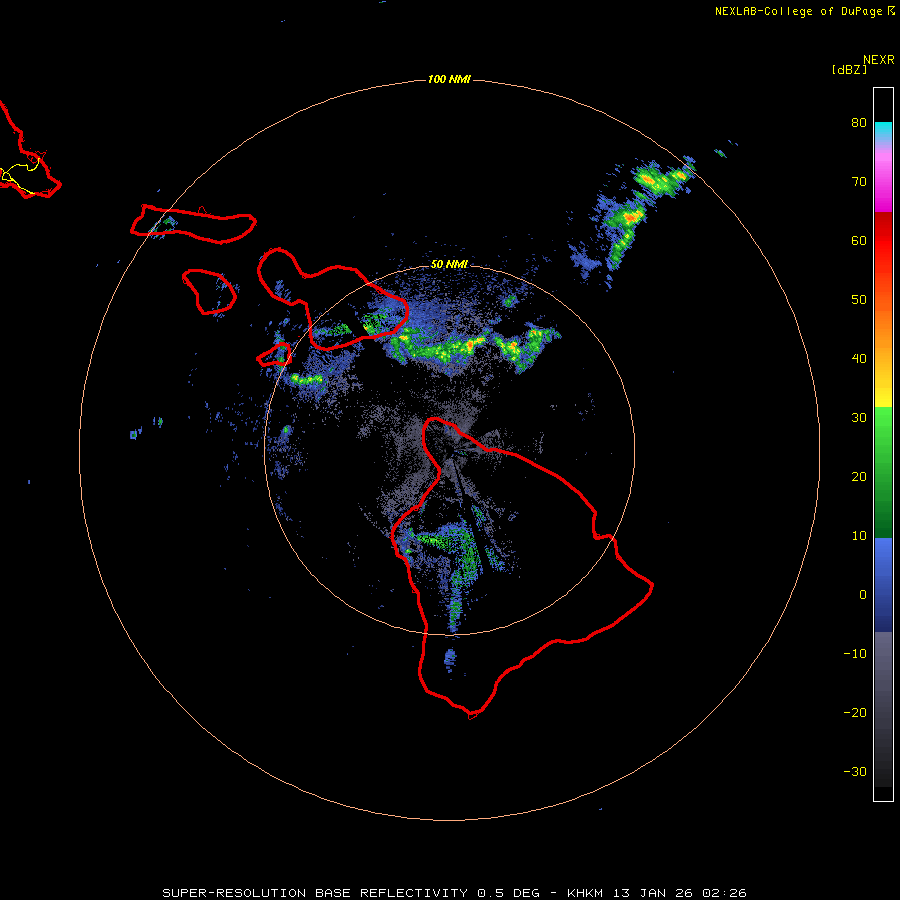
Task: Click the KHKM 13 JAN 26 02:26 timestamp
Action: click(657, 893)
